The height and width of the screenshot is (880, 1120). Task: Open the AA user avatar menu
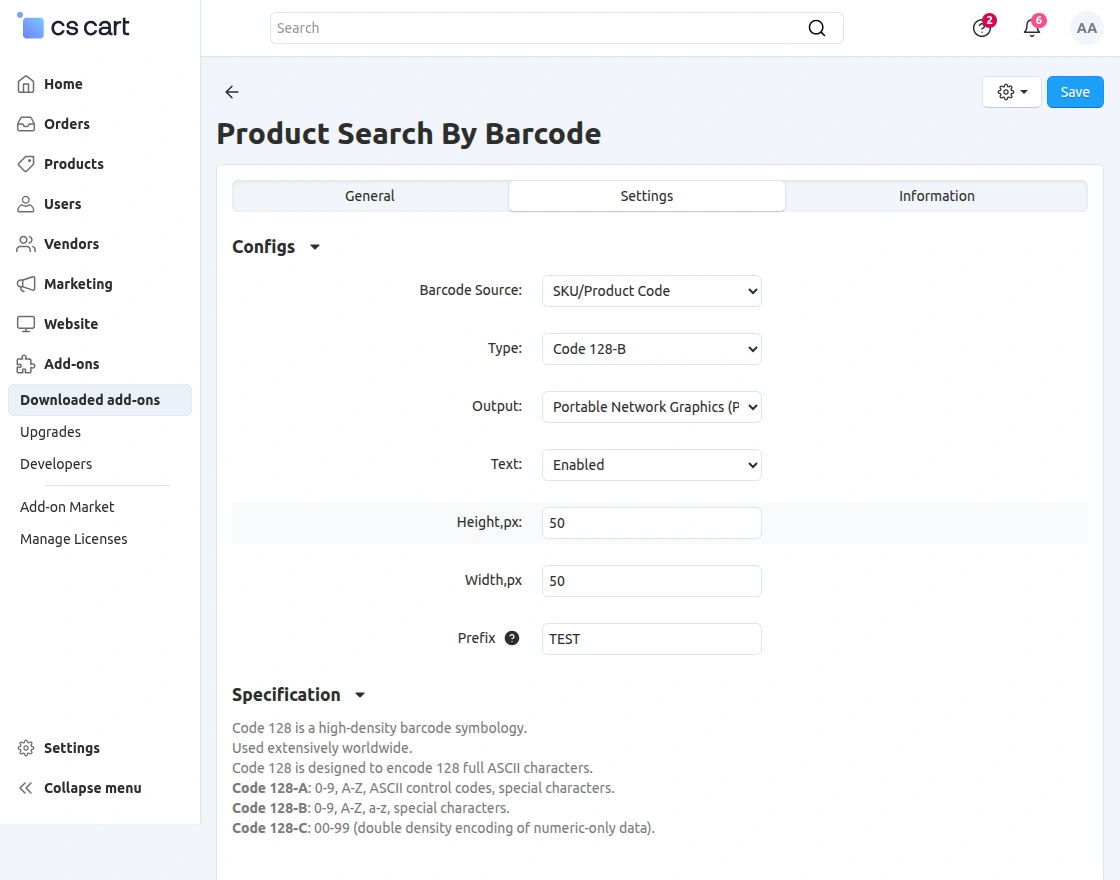(1086, 28)
